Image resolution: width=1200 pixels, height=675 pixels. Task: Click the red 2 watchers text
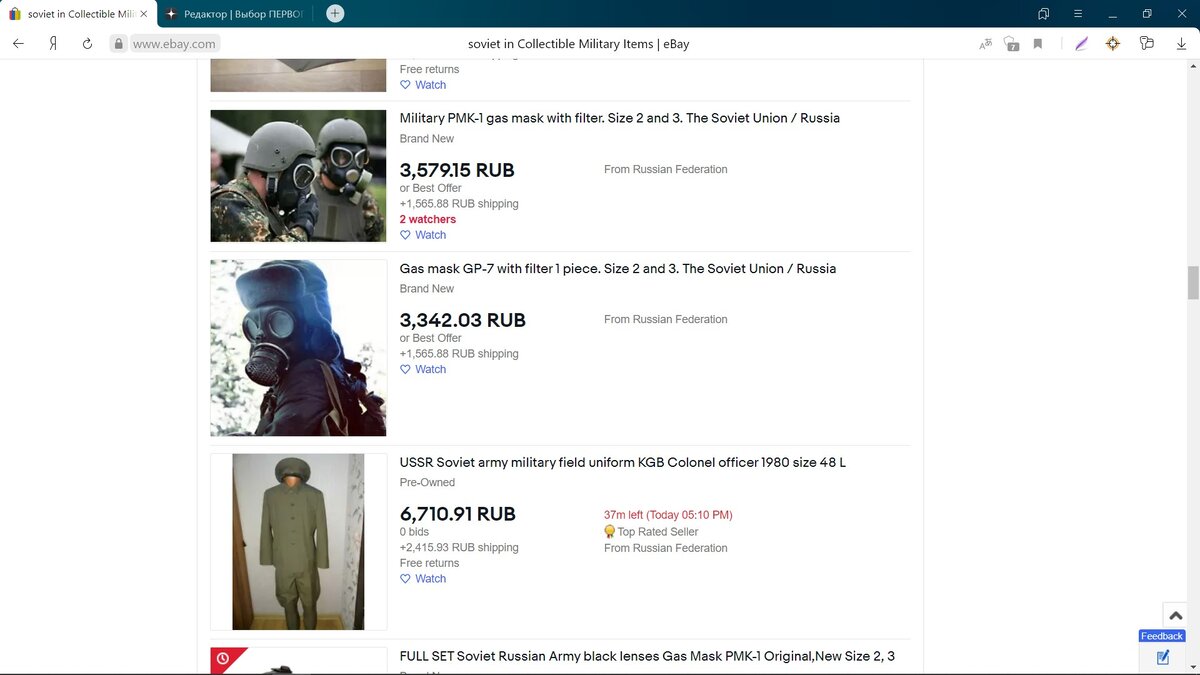(x=428, y=219)
